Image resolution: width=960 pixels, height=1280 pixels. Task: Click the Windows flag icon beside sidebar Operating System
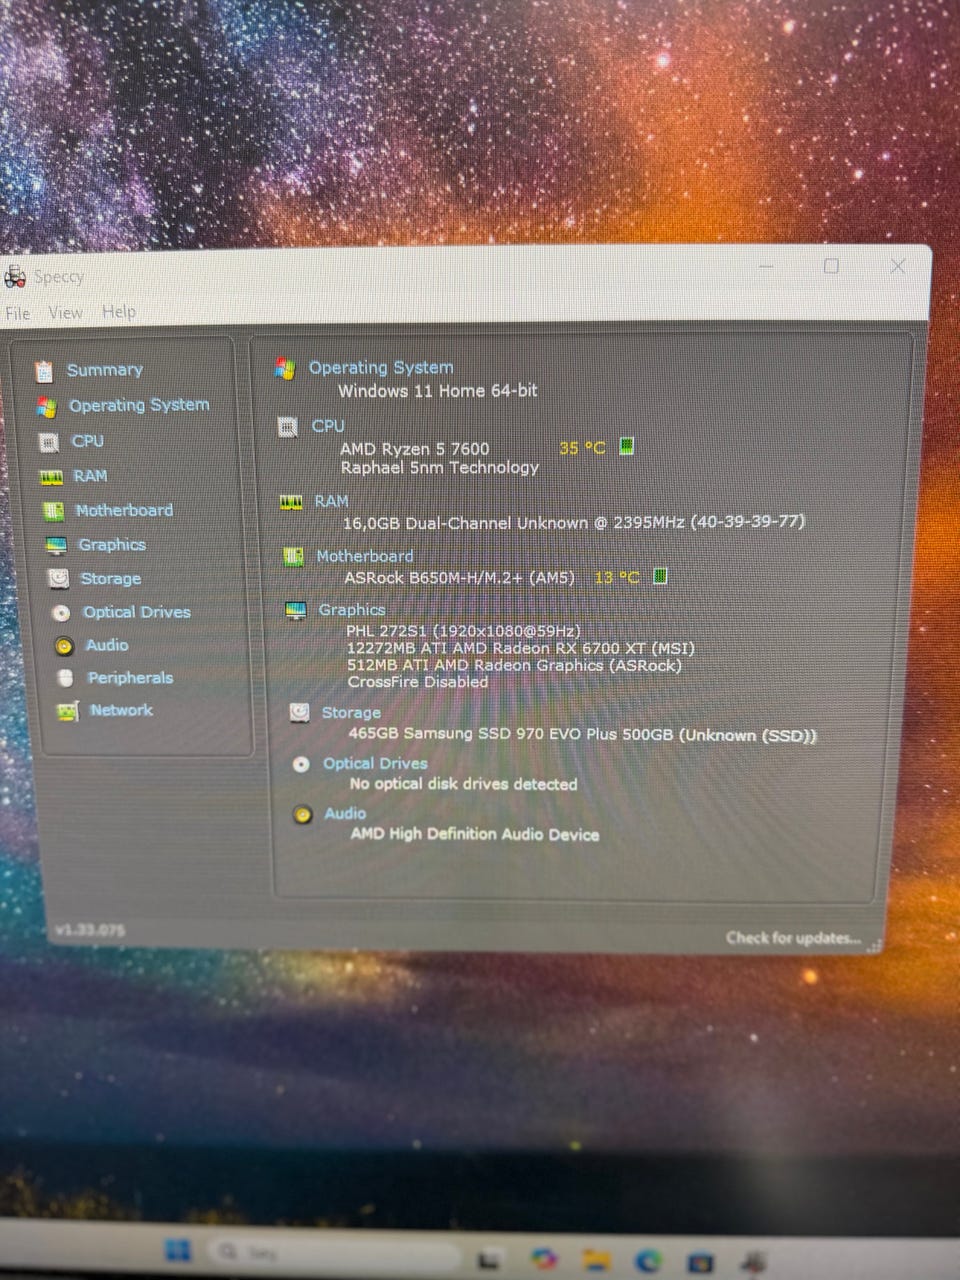46,407
